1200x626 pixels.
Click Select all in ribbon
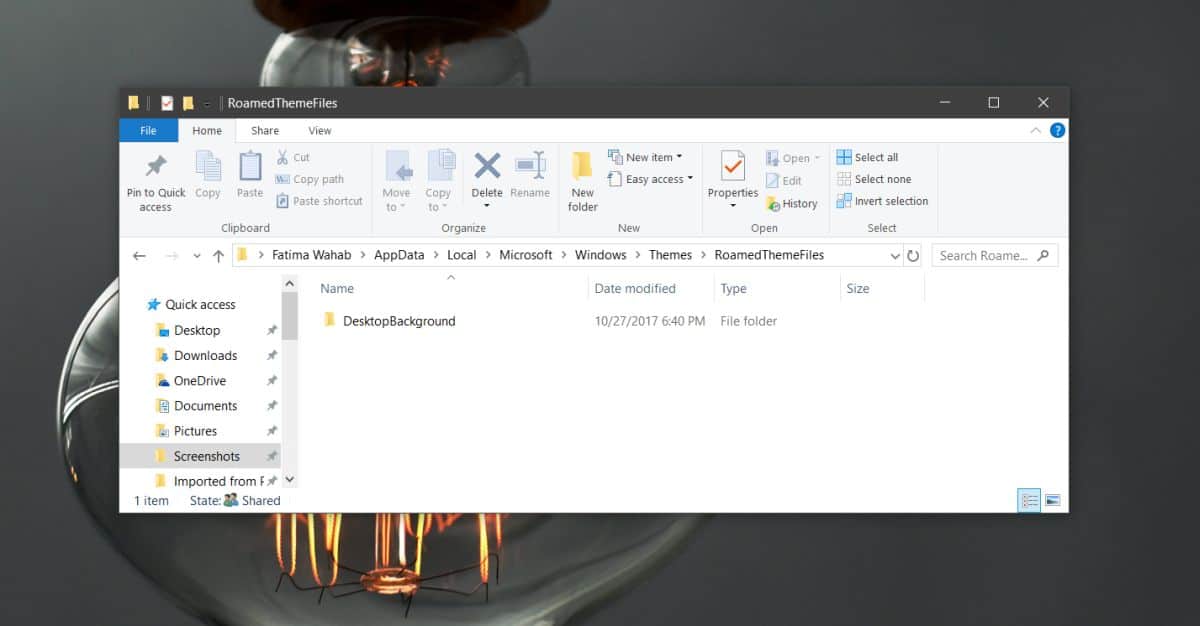tap(867, 157)
